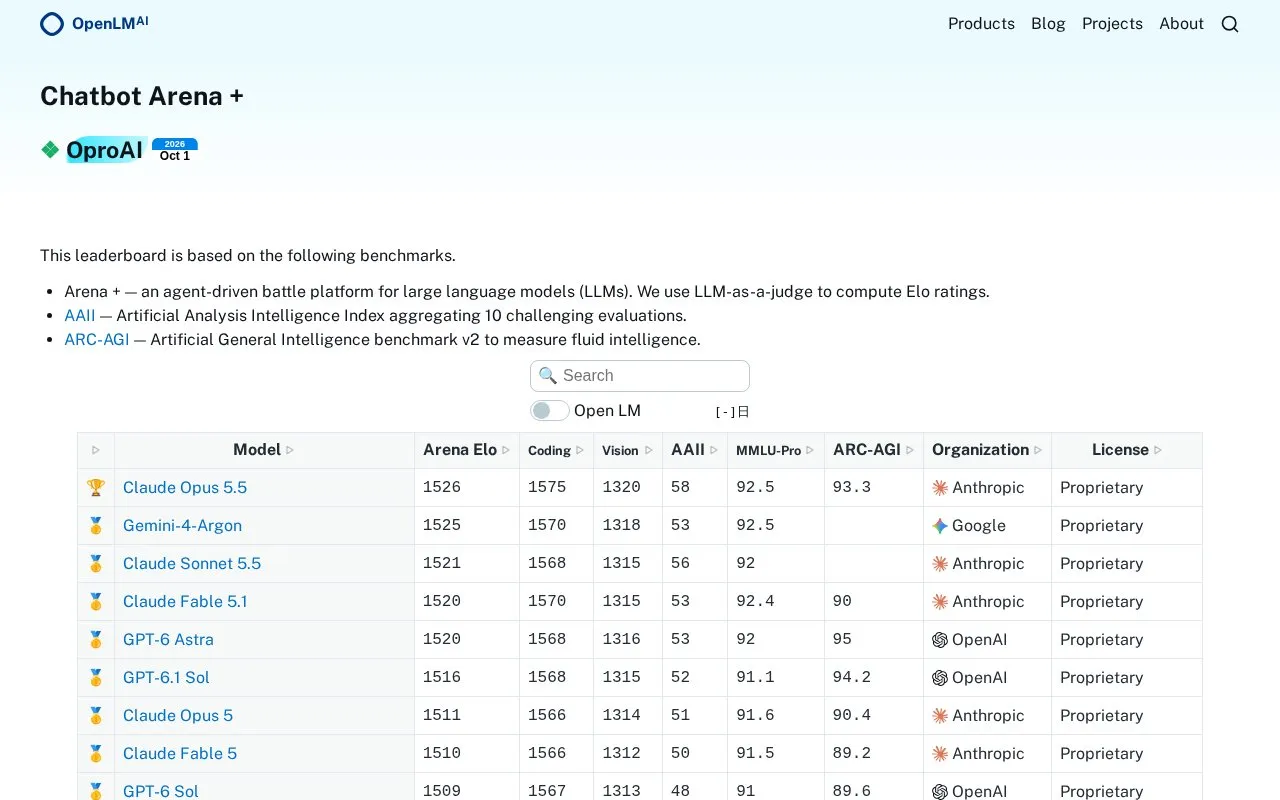Viewport: 1280px width, 800px height.
Task: Click the OpenAI logo in GPT-6.1 Sol row
Action: point(940,678)
